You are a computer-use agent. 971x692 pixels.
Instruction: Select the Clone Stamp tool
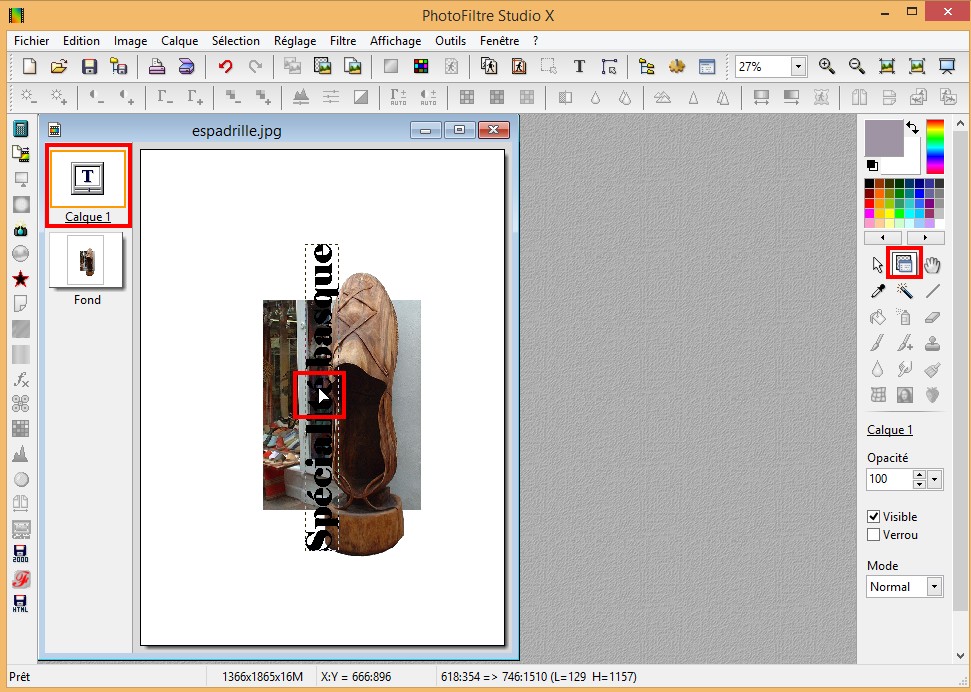tap(932, 343)
